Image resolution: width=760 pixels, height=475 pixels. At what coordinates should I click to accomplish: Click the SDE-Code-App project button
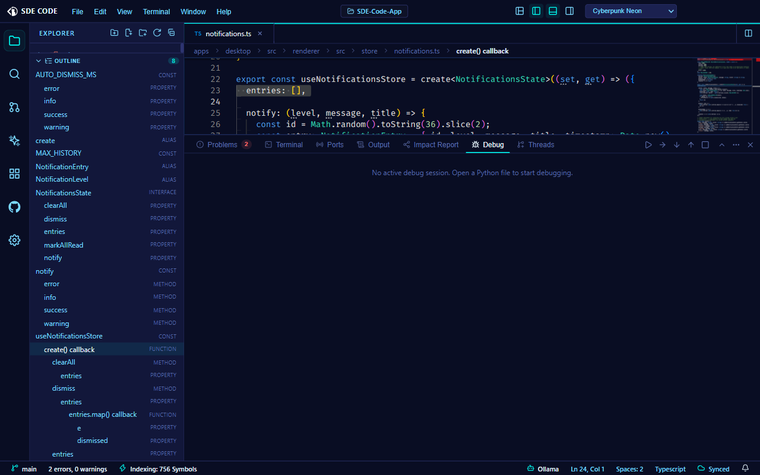(x=374, y=11)
